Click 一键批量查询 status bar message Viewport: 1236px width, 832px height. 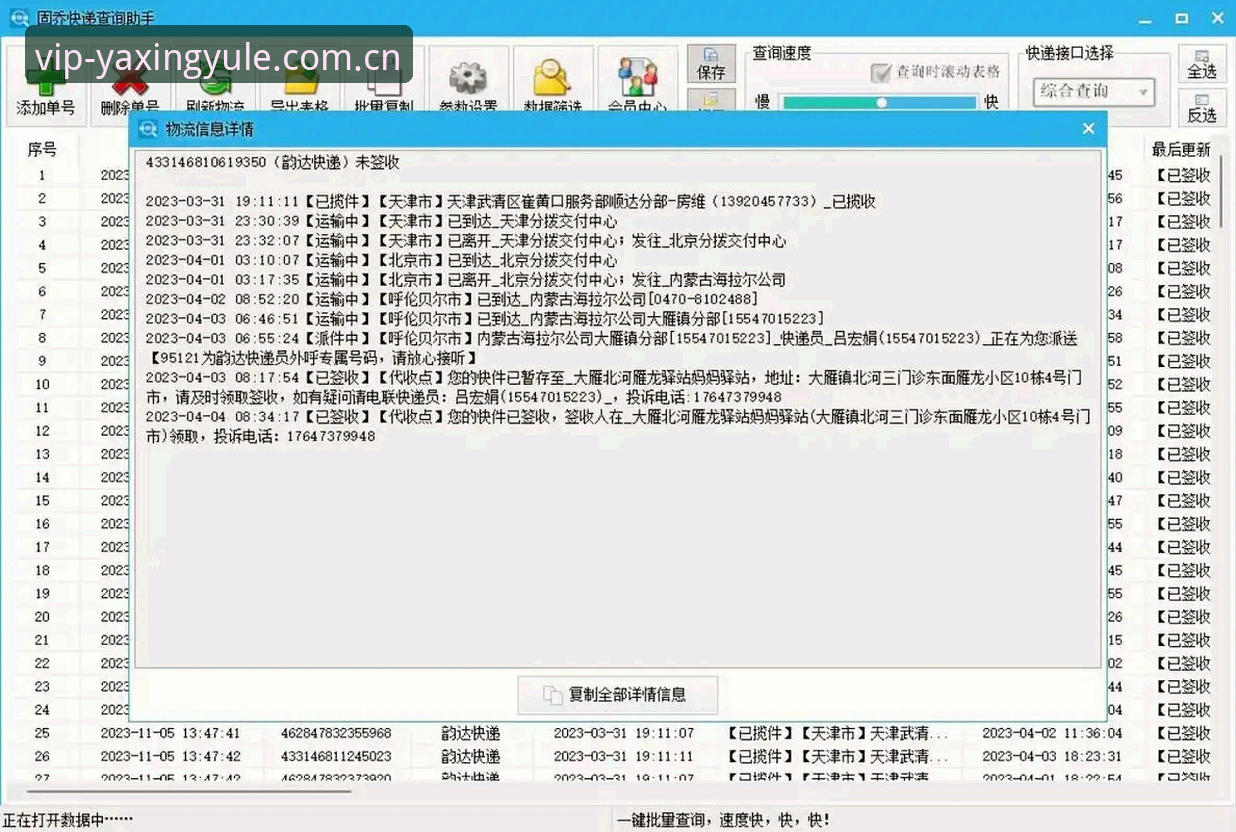724,820
